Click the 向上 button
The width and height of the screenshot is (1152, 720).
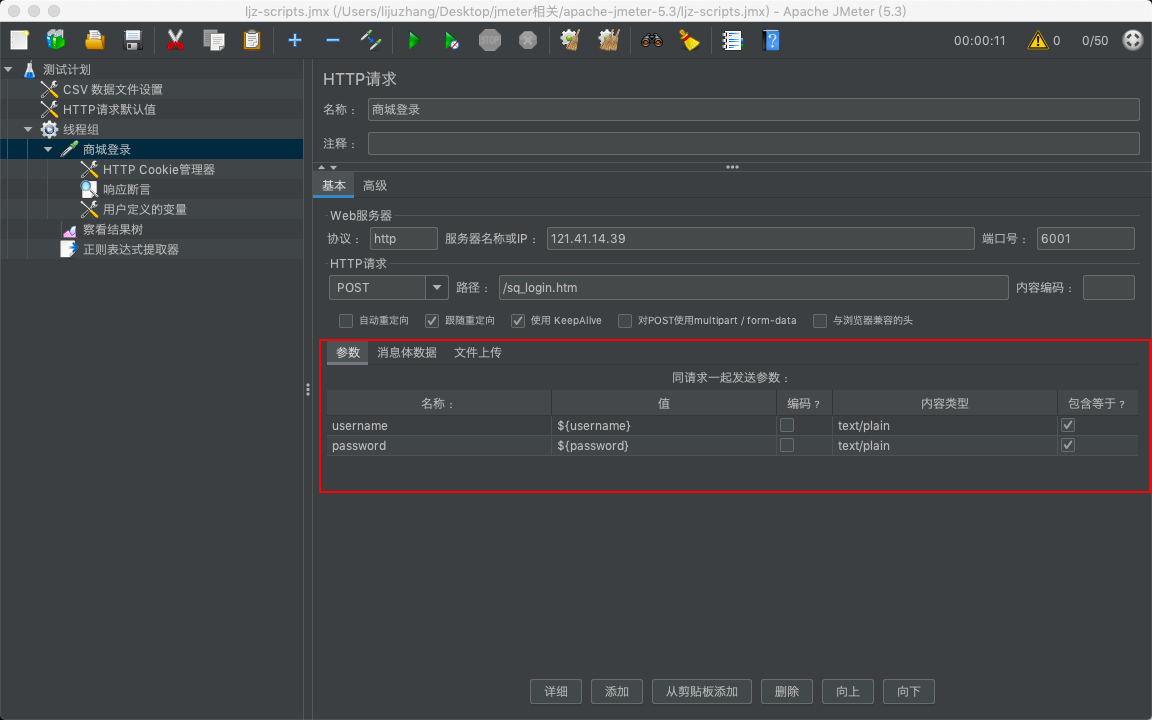[848, 691]
